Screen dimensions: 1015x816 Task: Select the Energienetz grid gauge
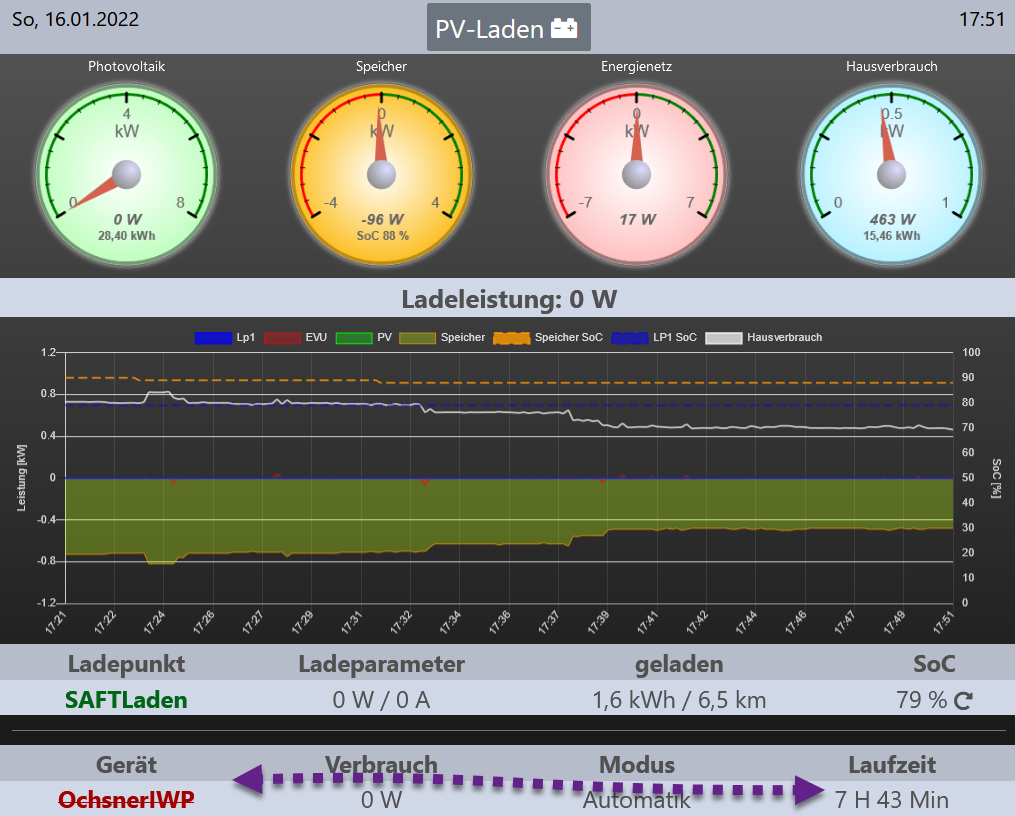pos(636,175)
